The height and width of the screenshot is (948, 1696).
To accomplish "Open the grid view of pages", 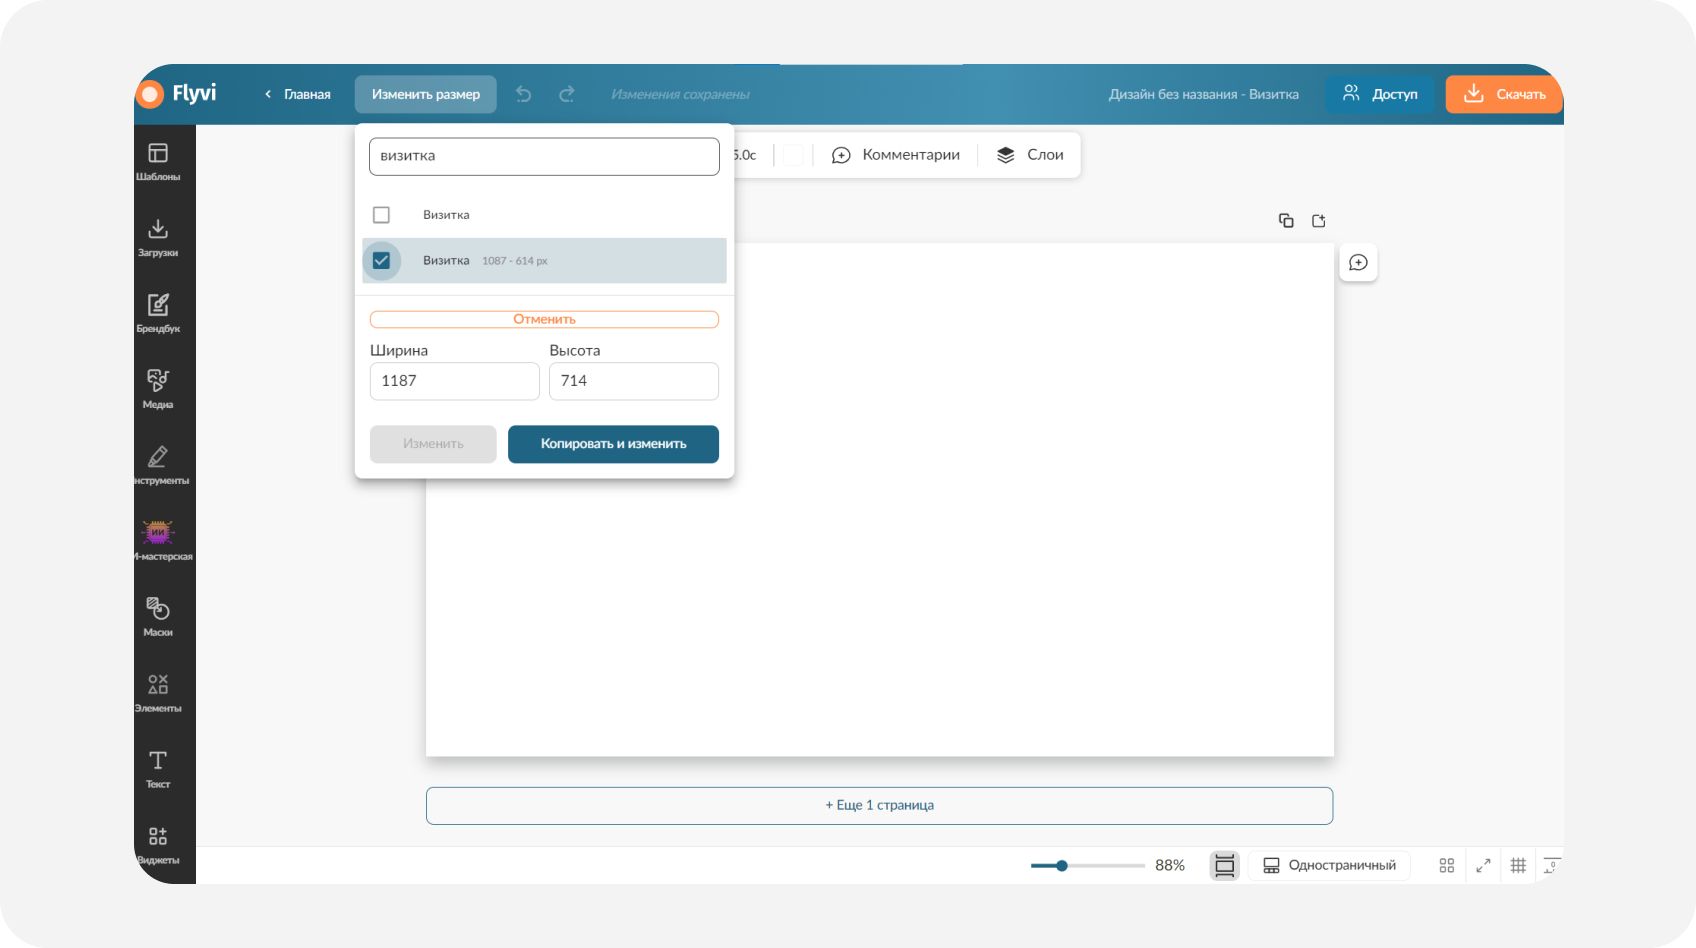I will point(1446,865).
